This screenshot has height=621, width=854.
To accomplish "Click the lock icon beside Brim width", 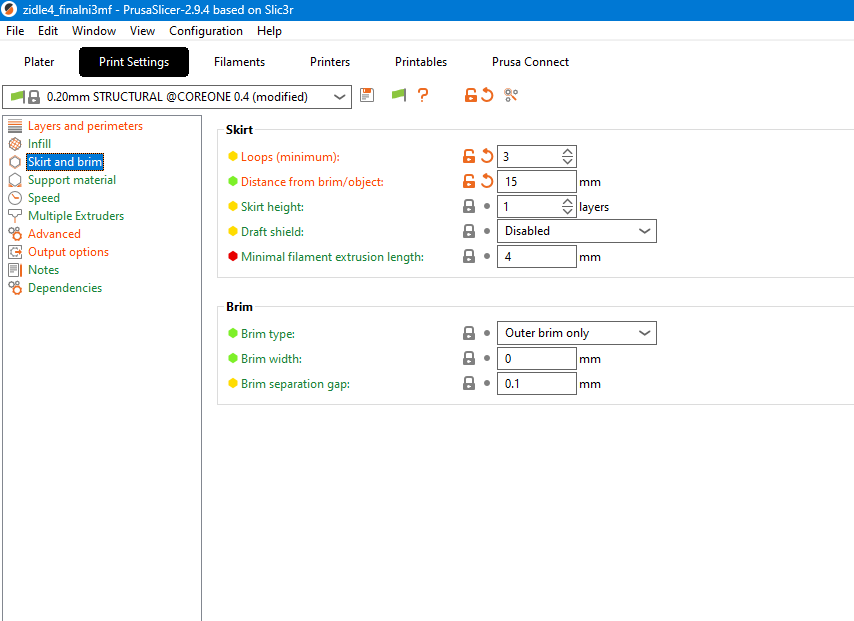I will (x=469, y=359).
